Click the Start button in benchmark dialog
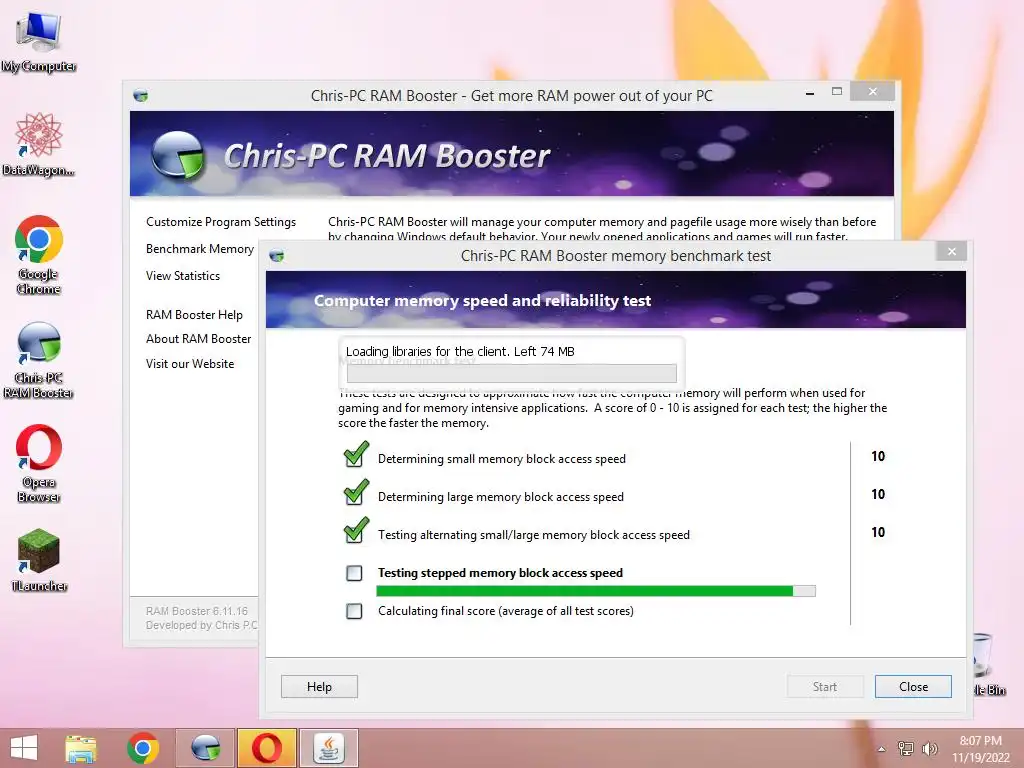This screenshot has height=768, width=1024. 825,686
